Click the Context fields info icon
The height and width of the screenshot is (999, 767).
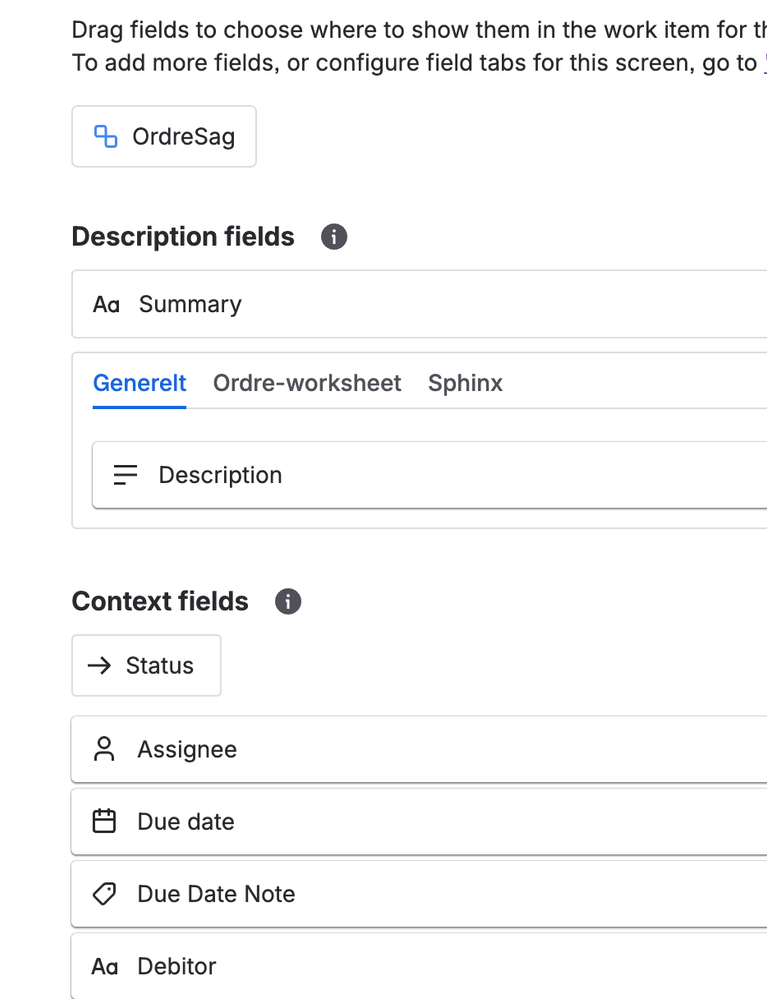(288, 601)
